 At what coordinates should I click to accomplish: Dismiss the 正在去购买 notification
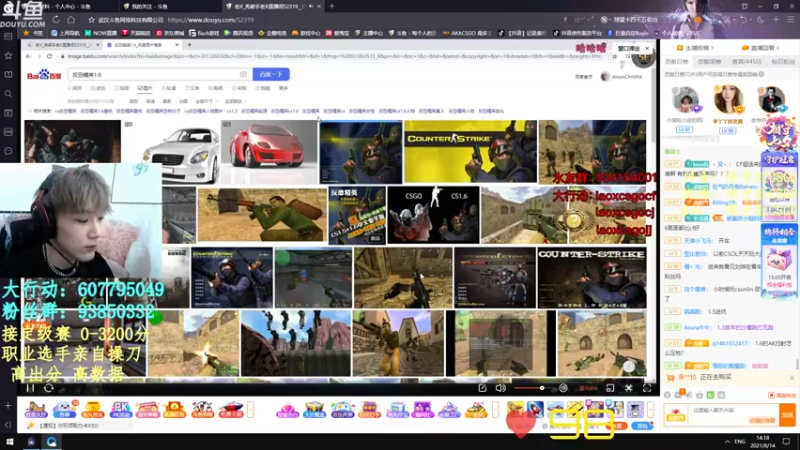(791, 378)
